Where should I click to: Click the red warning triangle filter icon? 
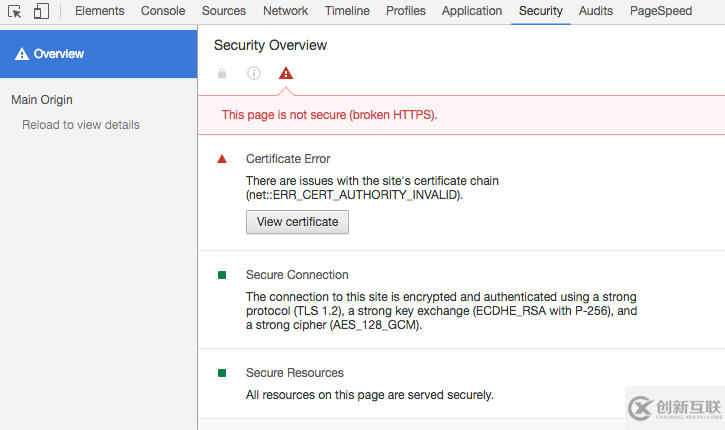[286, 73]
